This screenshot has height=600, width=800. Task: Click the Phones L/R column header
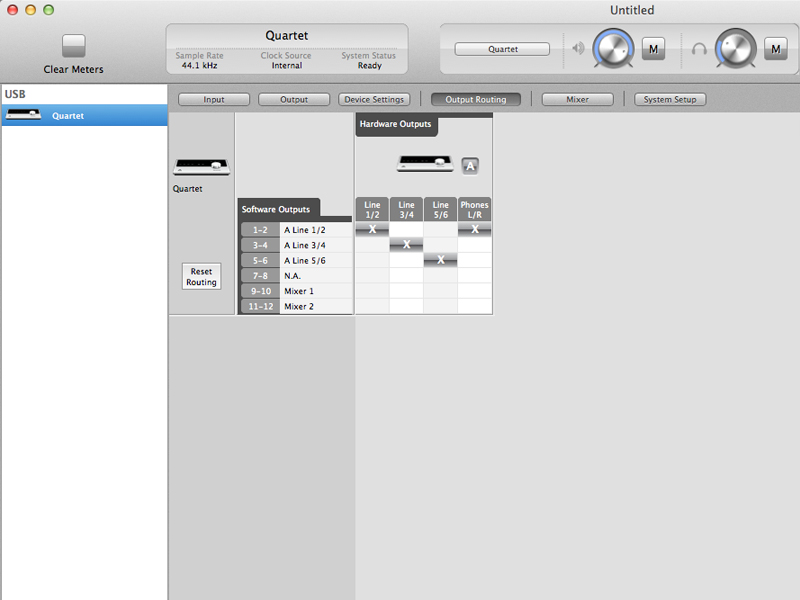474,209
